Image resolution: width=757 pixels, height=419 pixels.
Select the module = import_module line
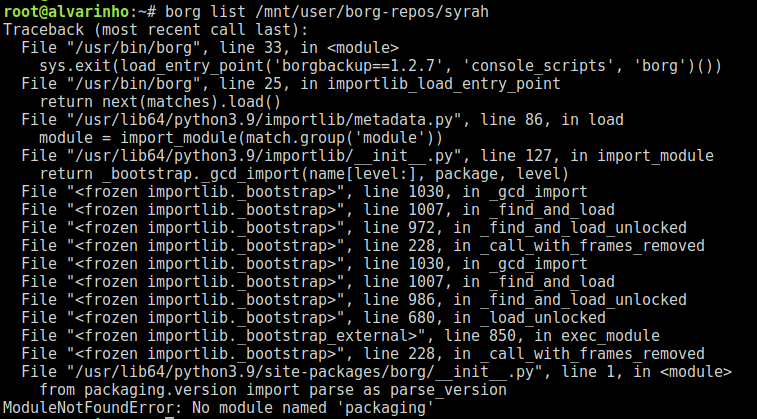(241, 138)
